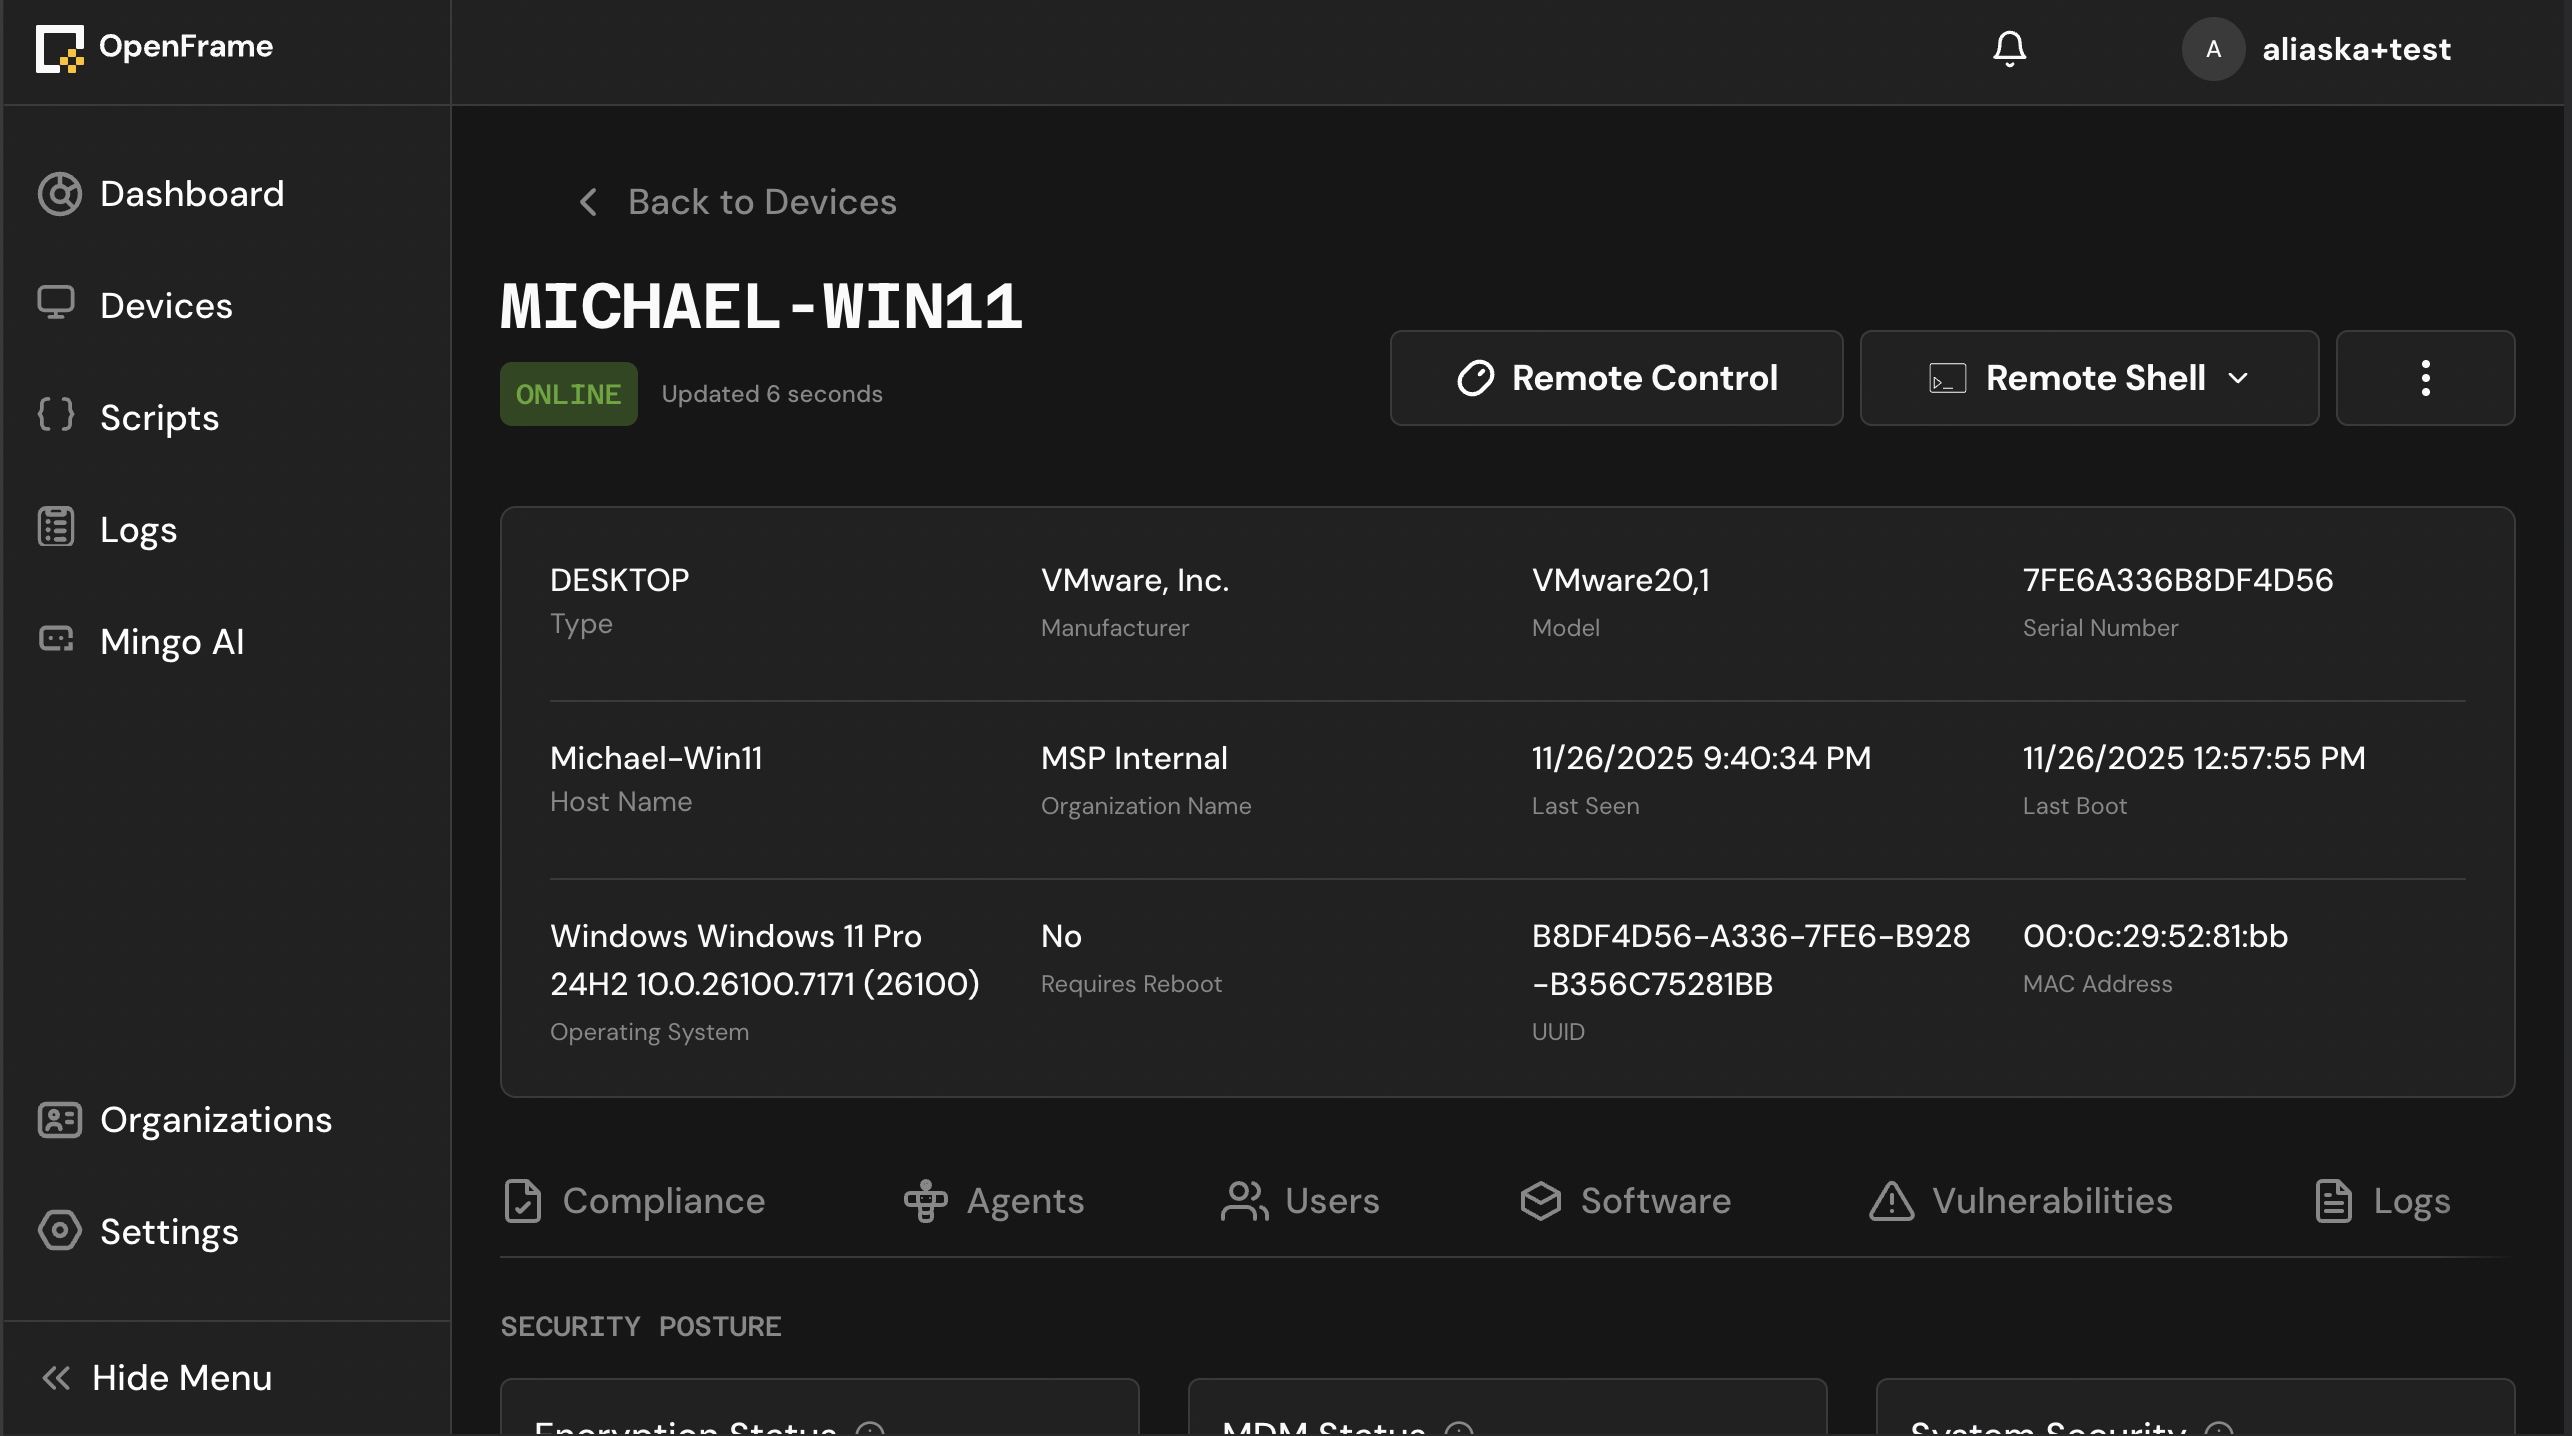The width and height of the screenshot is (2572, 1436).
Task: Click the MICHAEL-WIN11 device title
Action: tap(761, 306)
